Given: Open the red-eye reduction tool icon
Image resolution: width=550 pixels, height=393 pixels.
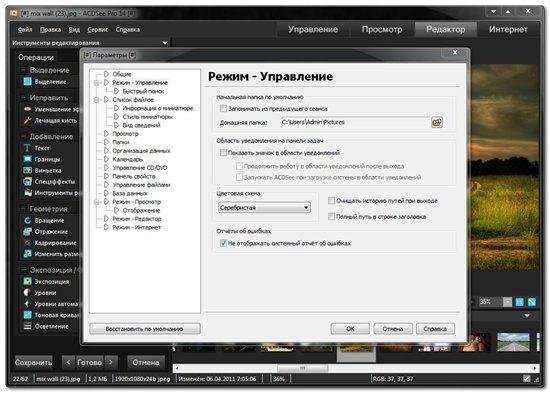Looking at the screenshot, I should pyautogui.click(x=27, y=109).
